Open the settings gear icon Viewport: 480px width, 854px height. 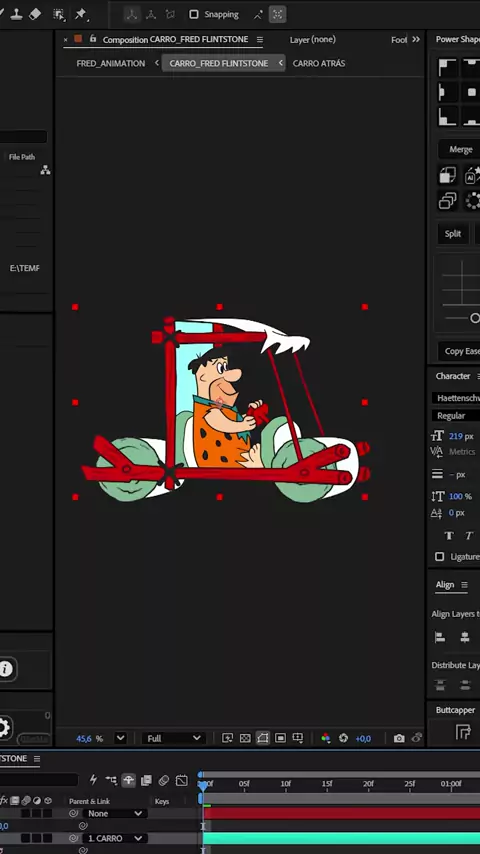tap(4, 728)
